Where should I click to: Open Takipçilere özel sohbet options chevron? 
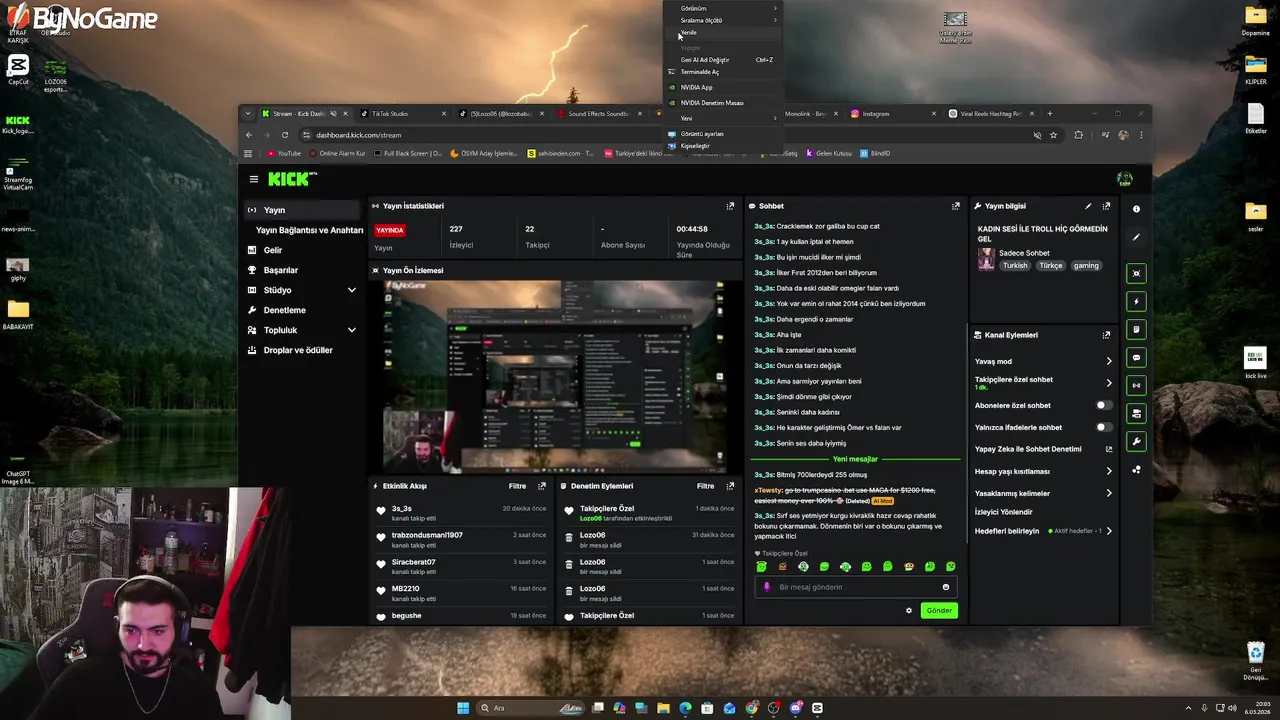pyautogui.click(x=1108, y=383)
